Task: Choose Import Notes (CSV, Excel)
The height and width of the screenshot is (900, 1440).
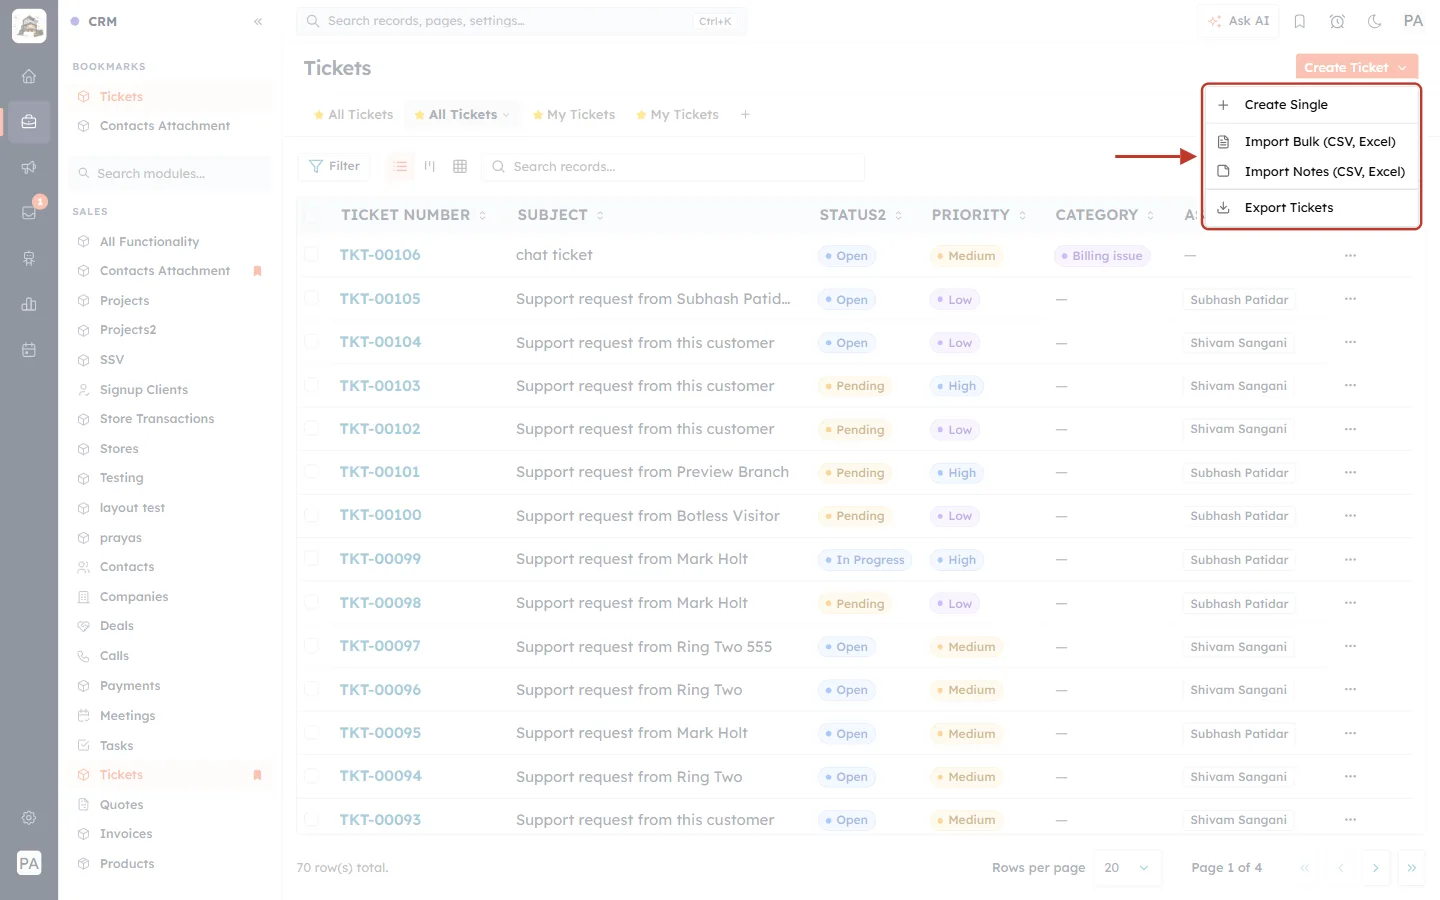Action: coord(1311,172)
